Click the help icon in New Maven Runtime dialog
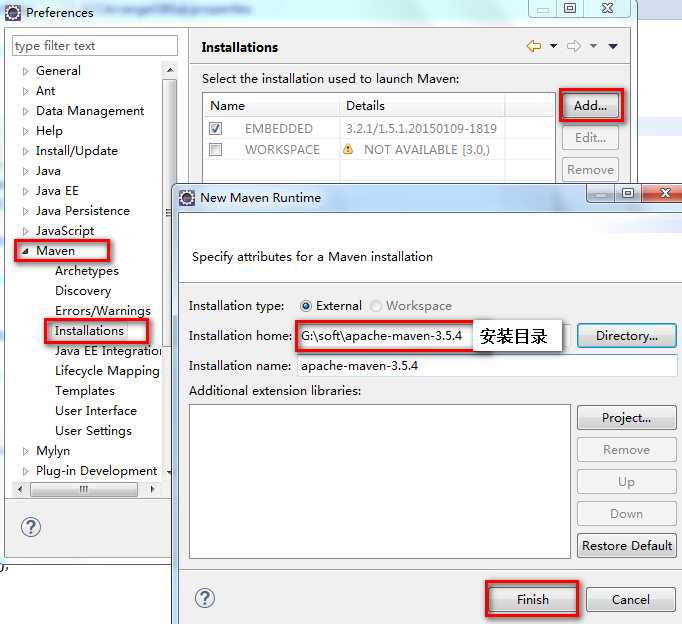 [205, 598]
